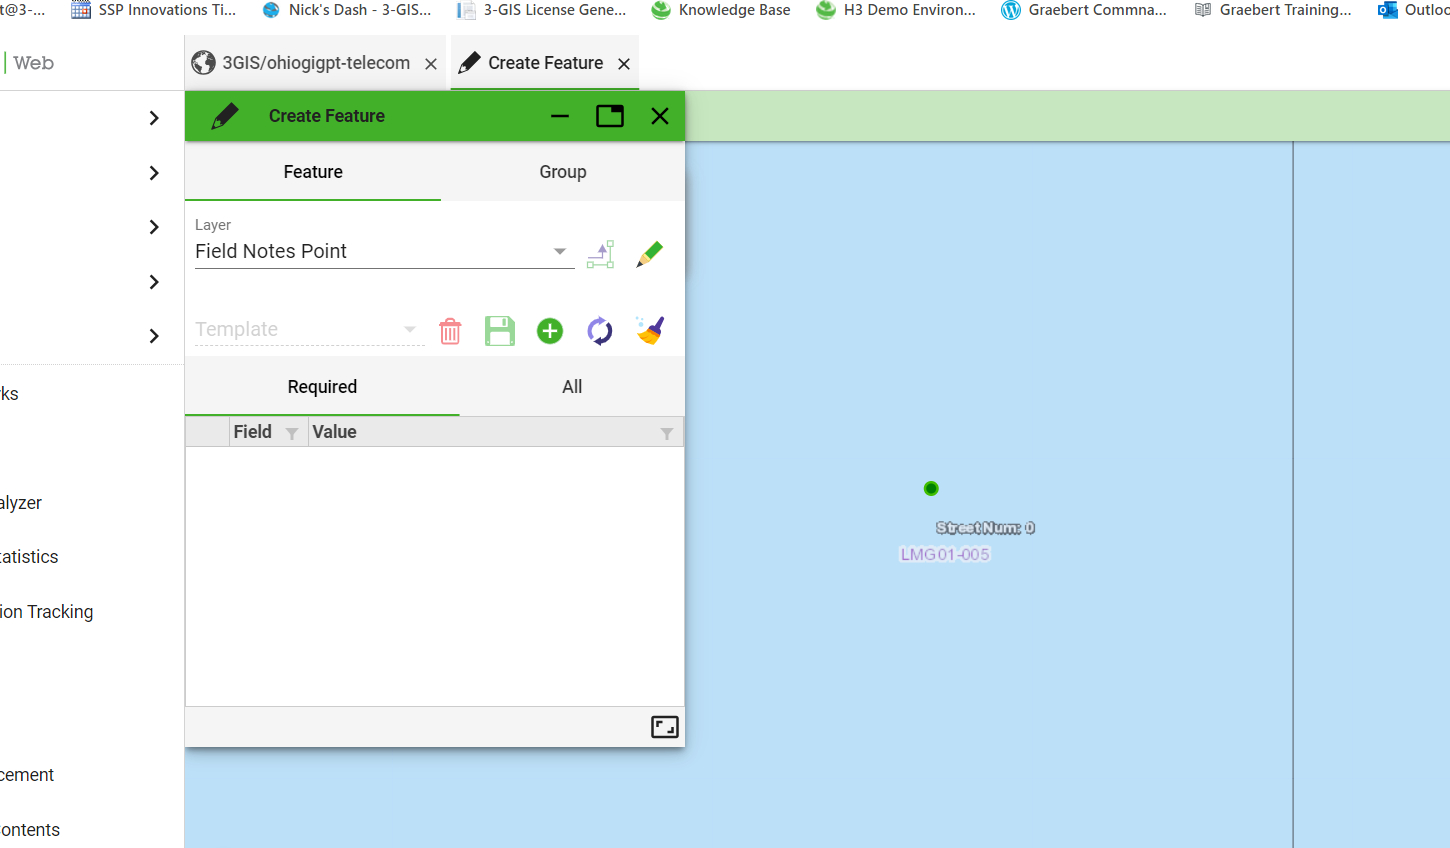This screenshot has width=1450, height=848.
Task: Expand the first sidebar chevron arrow
Action: [x=154, y=118]
